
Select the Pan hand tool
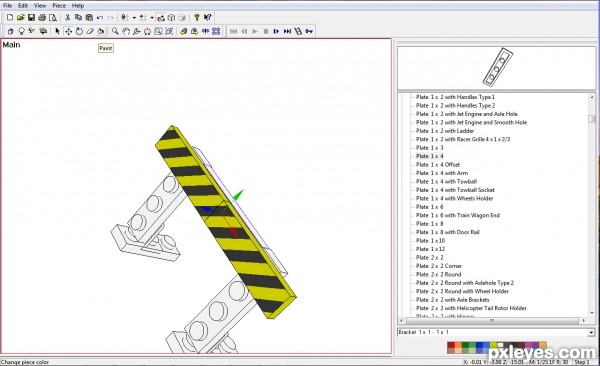pyautogui.click(x=126, y=31)
